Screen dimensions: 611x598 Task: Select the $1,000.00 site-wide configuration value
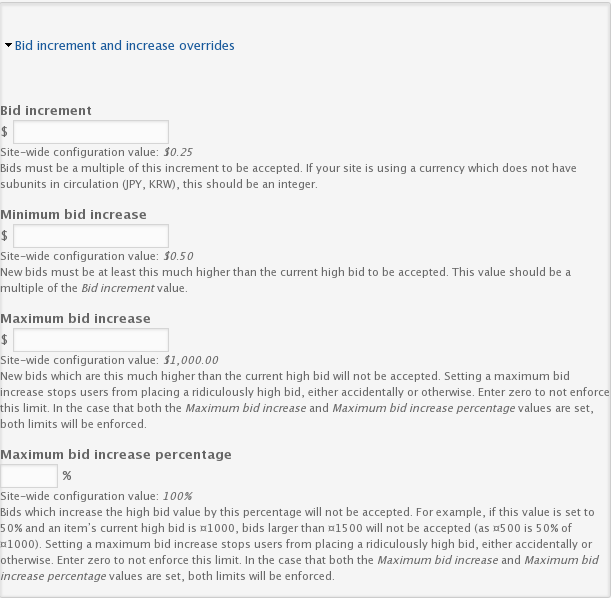191,360
